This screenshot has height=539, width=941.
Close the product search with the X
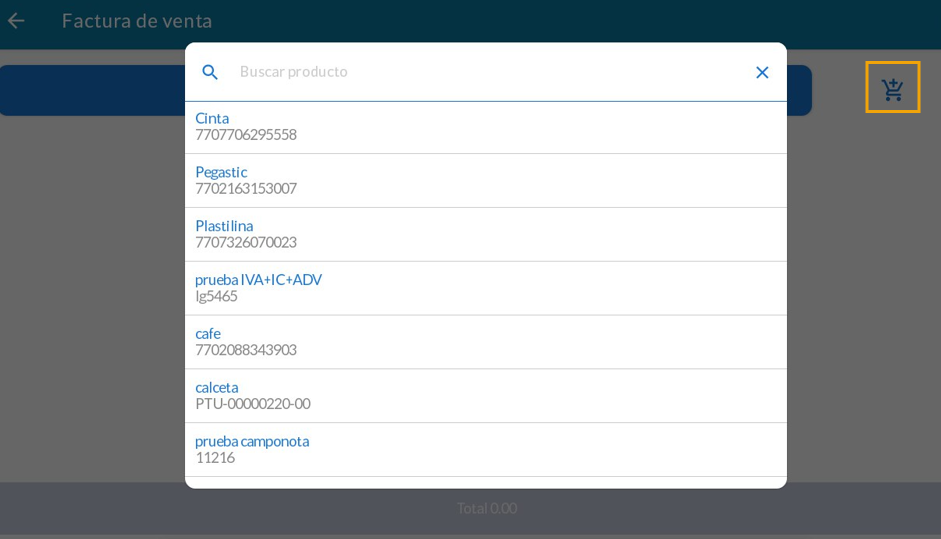click(762, 72)
